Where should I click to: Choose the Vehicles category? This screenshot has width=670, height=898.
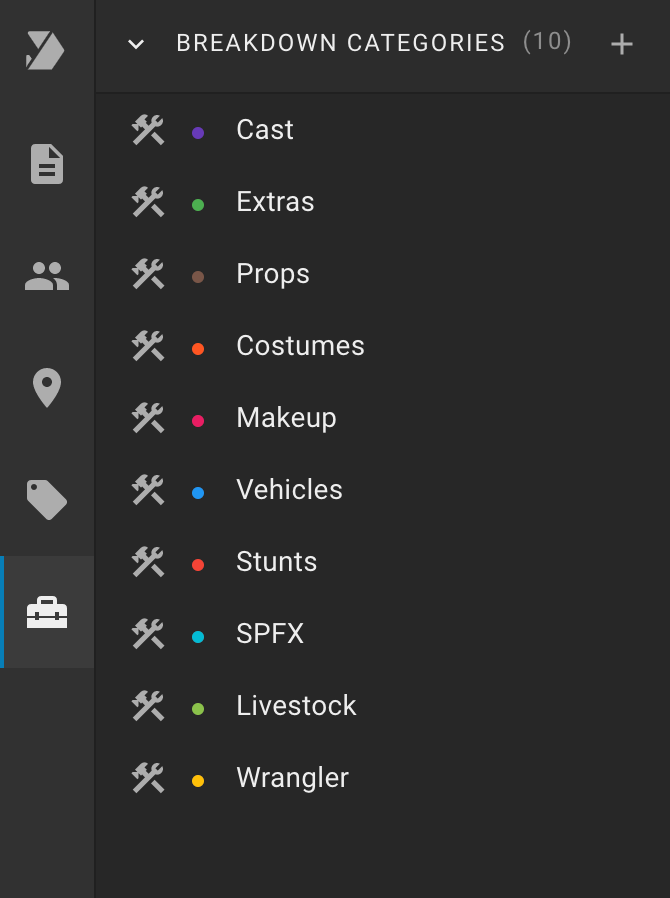[x=383, y=490]
